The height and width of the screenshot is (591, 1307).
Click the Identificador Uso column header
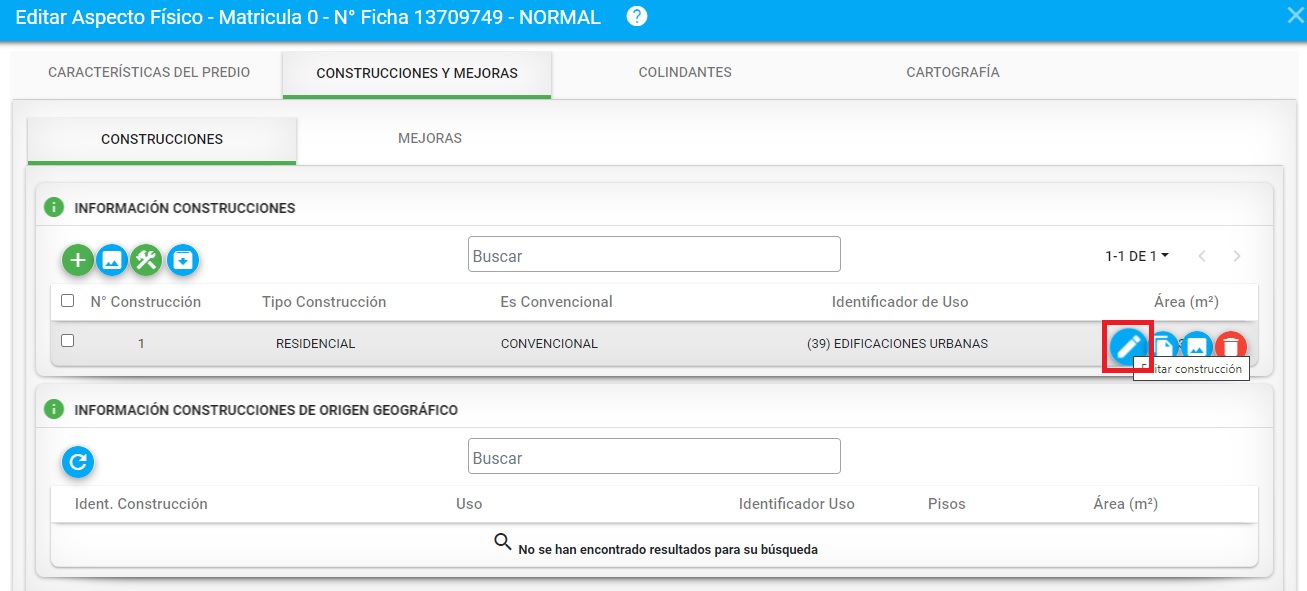tap(797, 504)
